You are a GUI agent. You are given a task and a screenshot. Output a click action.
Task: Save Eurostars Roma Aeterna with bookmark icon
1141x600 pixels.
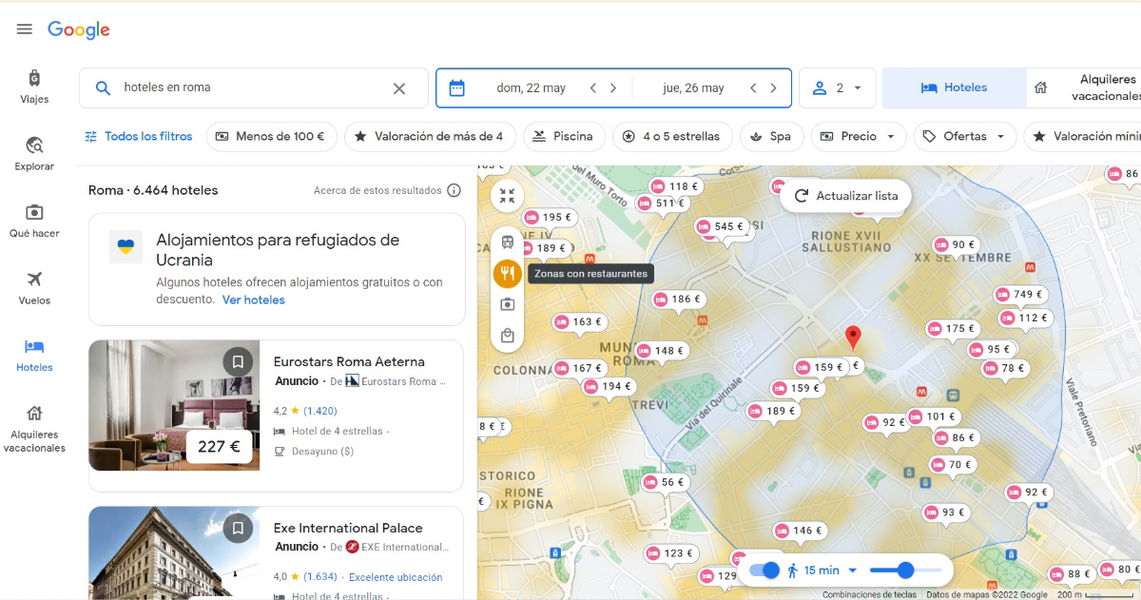click(237, 361)
